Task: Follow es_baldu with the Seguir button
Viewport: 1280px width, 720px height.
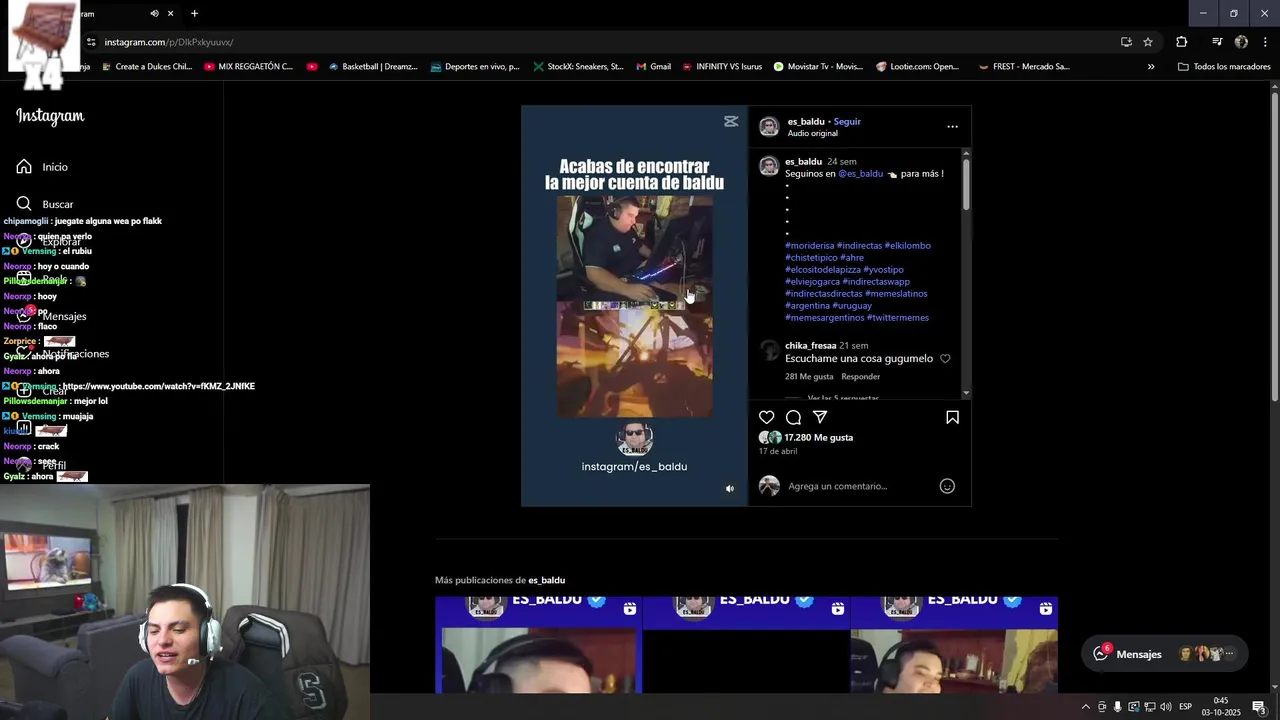Action: coord(847,121)
